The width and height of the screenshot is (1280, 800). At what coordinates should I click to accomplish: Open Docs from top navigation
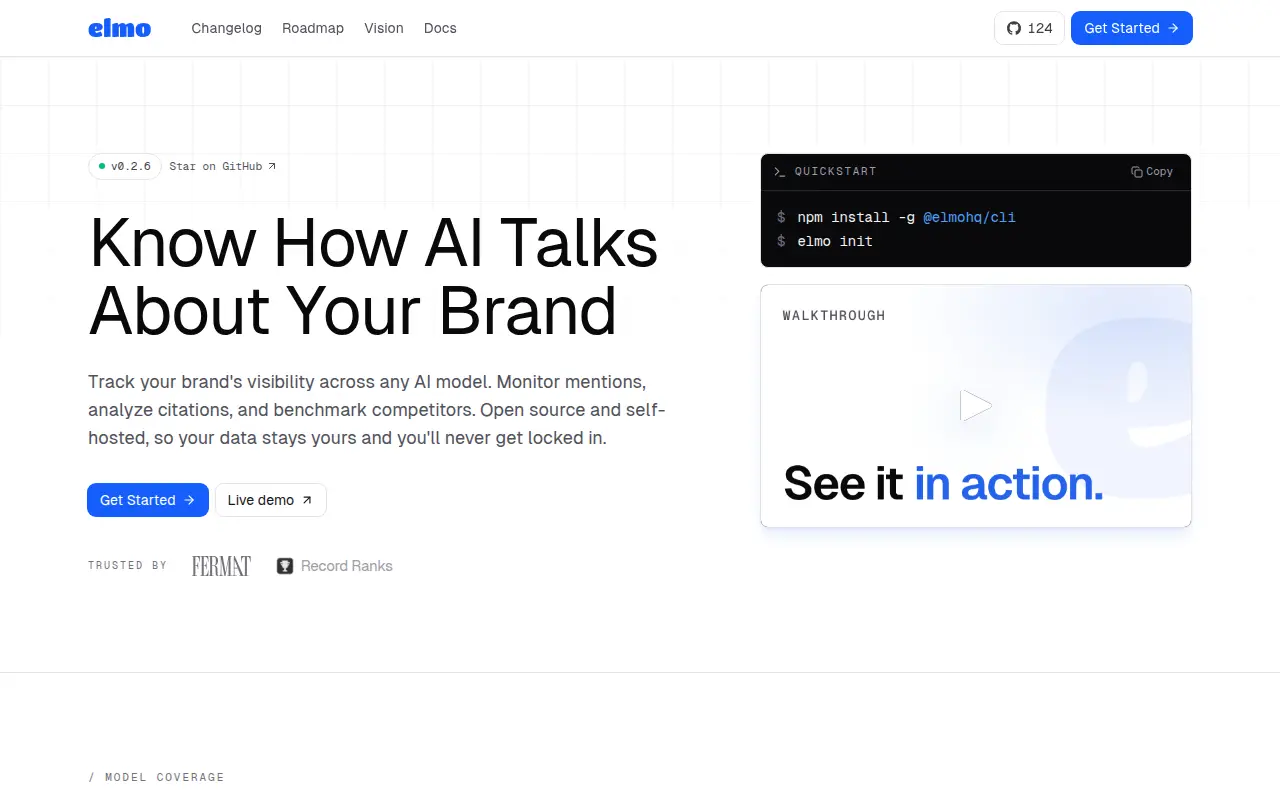(x=440, y=28)
